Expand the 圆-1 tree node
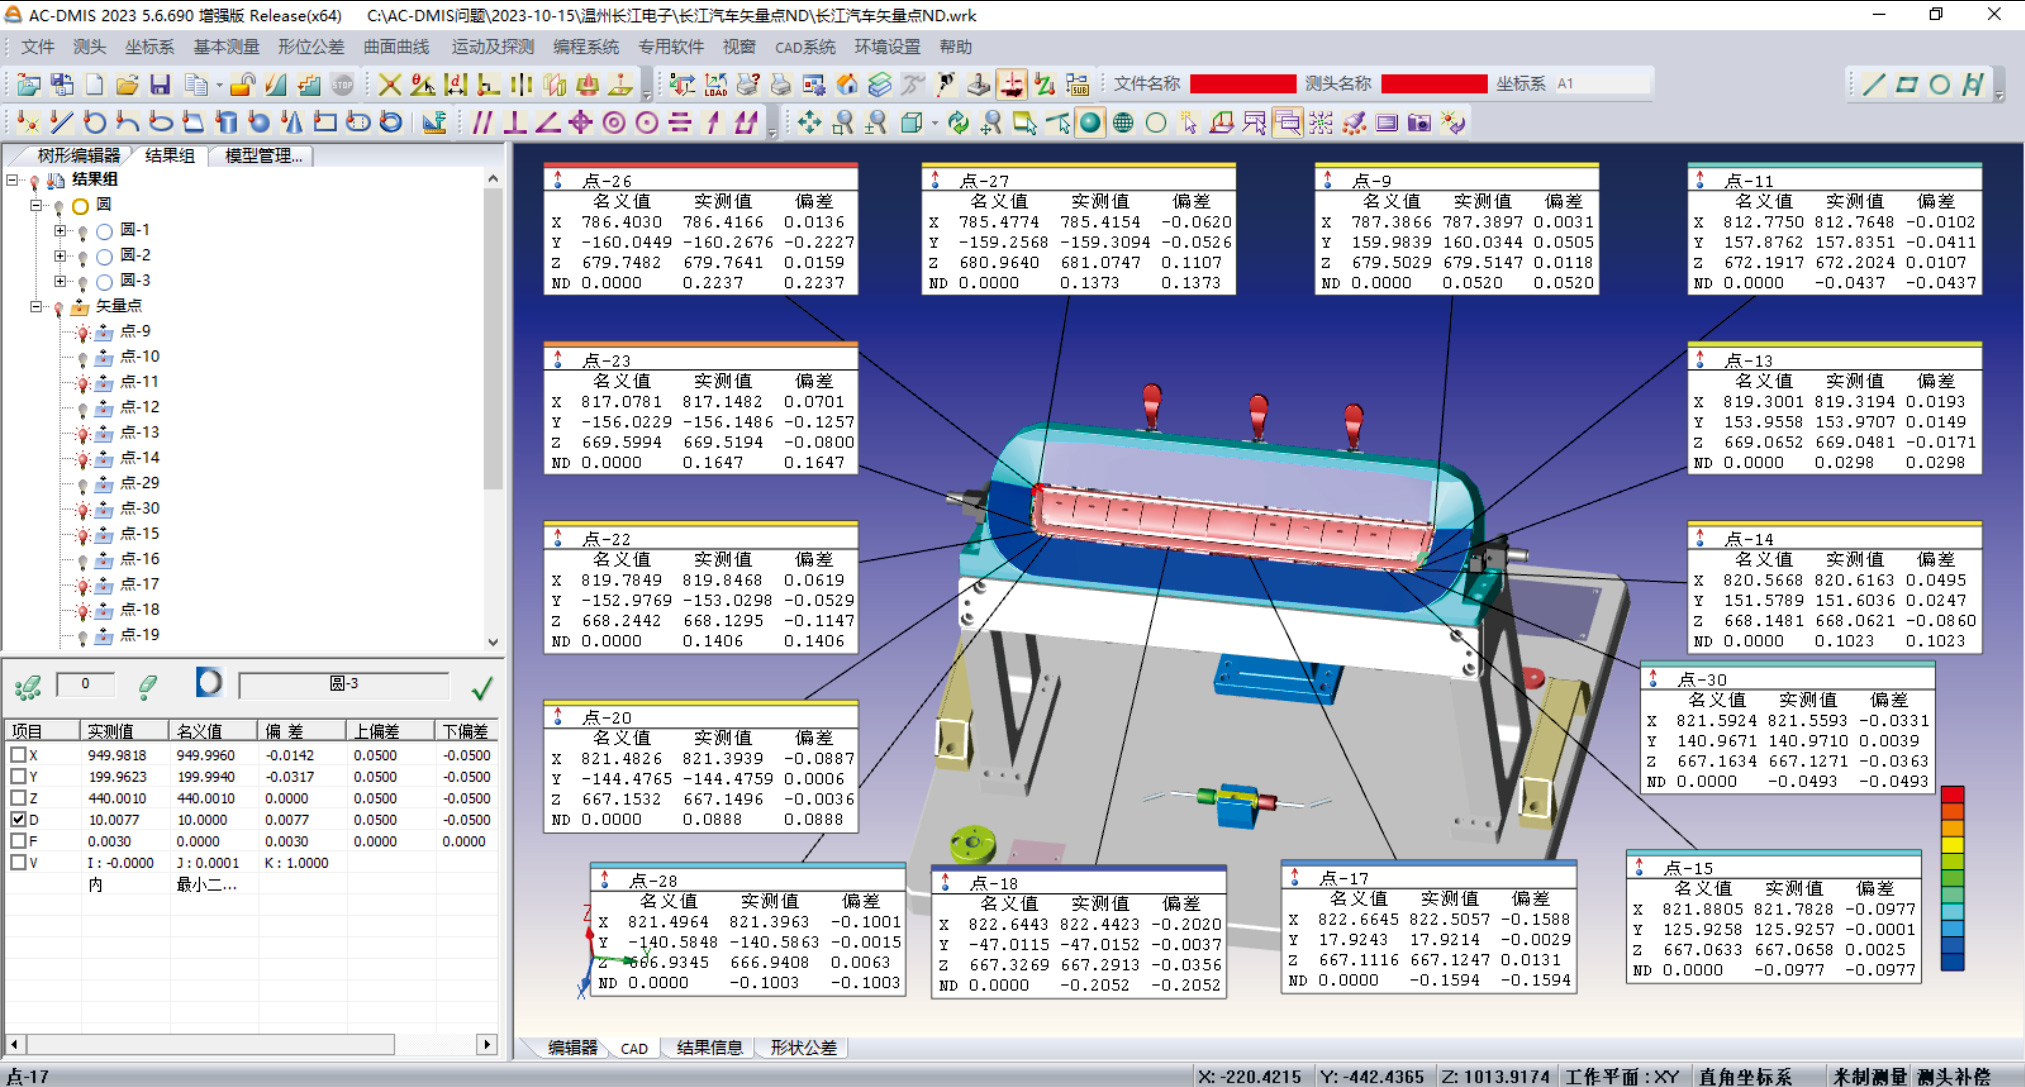This screenshot has height=1087, width=2025. tap(60, 230)
